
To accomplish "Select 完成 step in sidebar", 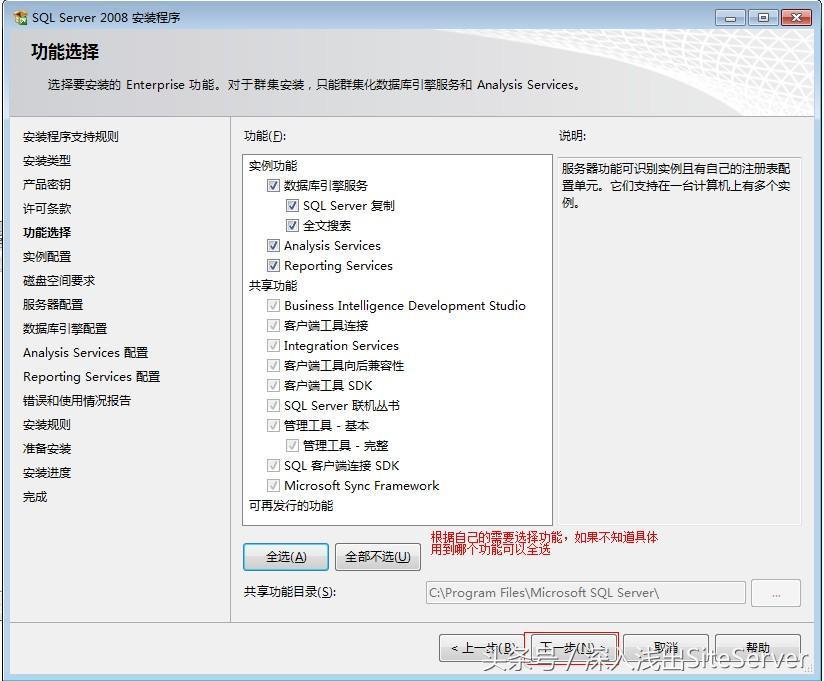I will pyautogui.click(x=35, y=497).
